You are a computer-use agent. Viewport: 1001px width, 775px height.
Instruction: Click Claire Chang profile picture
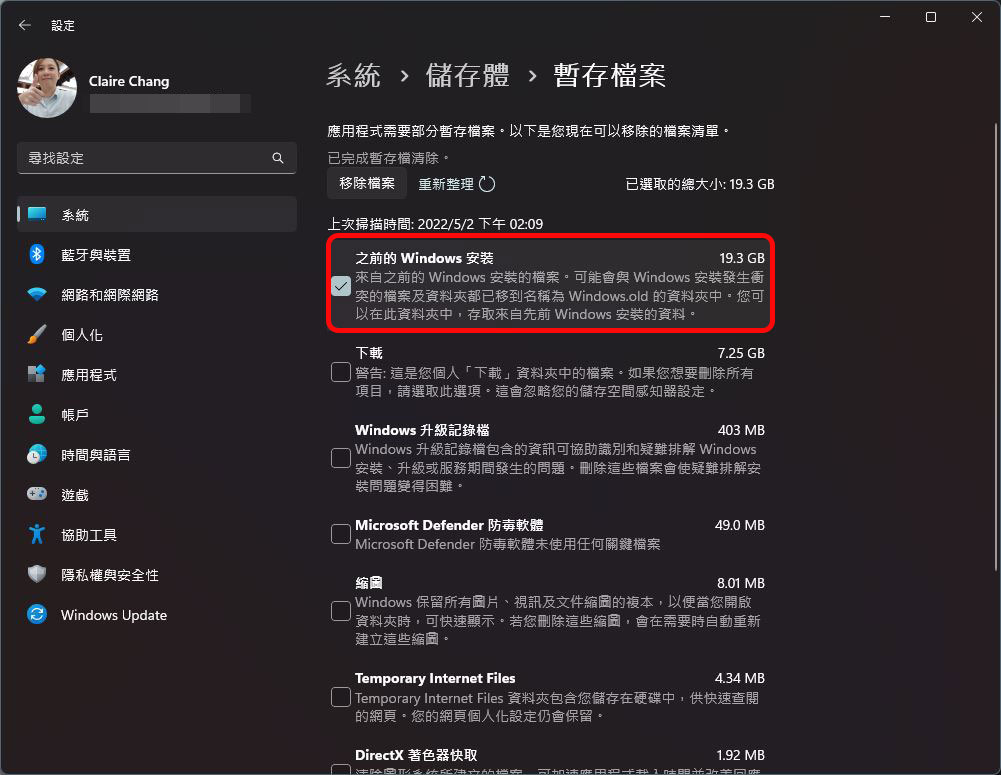[47, 88]
